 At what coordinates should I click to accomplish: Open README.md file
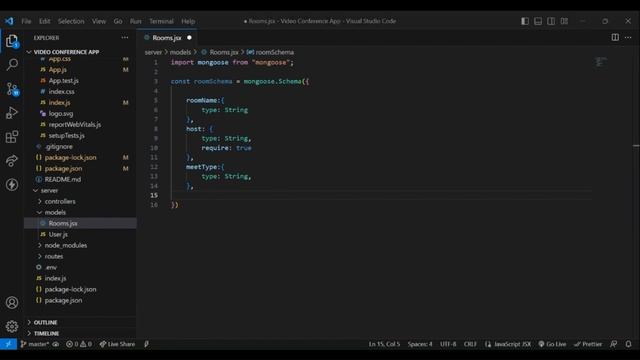click(x=62, y=180)
